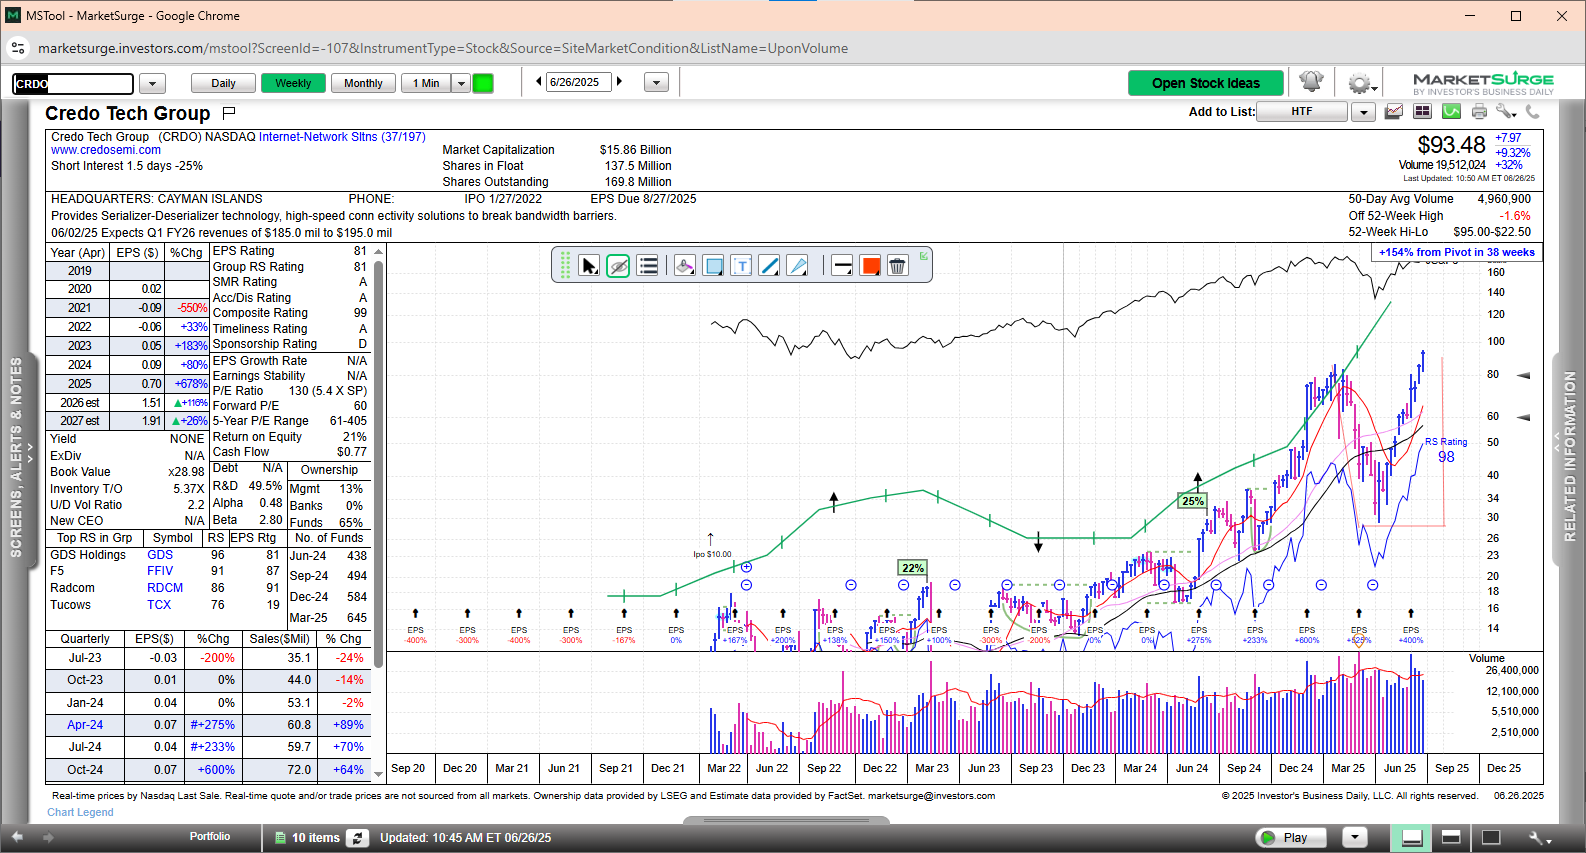Image resolution: width=1586 pixels, height=853 pixels.
Task: Open the alerts bell icon
Action: coord(1311,82)
